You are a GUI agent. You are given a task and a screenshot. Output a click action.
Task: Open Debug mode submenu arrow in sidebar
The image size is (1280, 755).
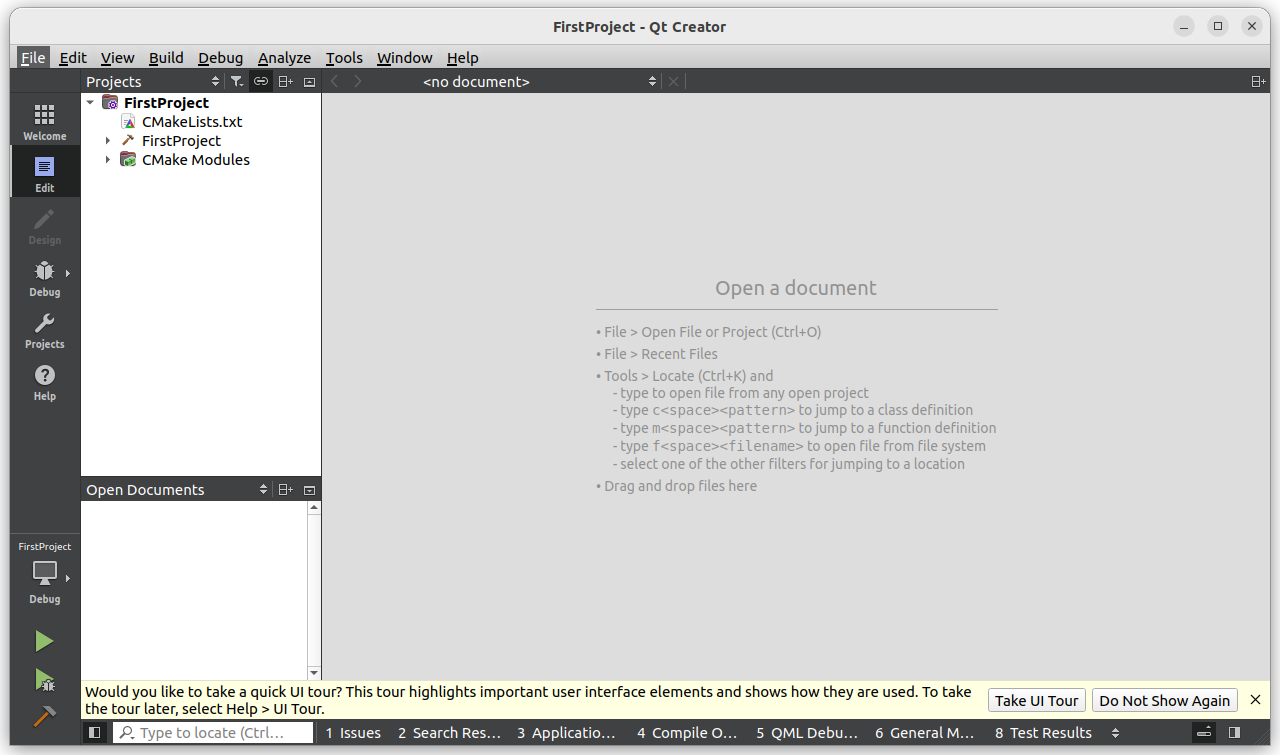tap(68, 273)
